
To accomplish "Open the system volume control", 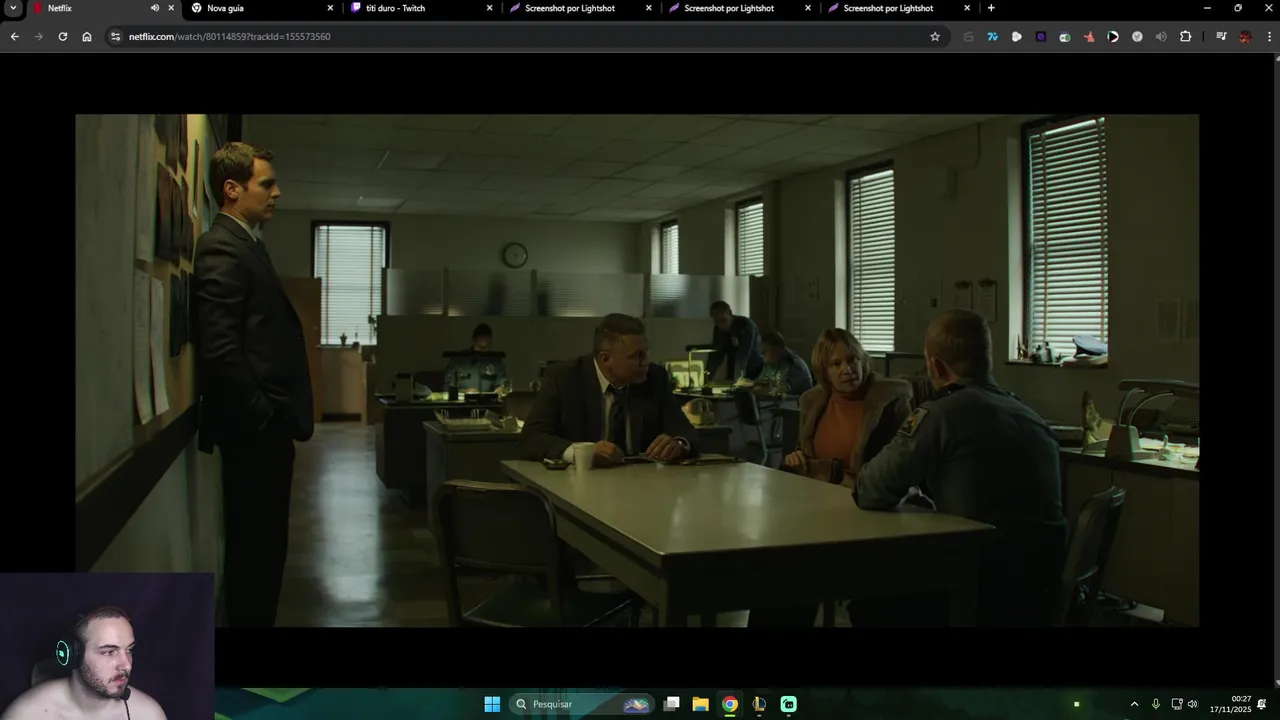I will click(1192, 704).
